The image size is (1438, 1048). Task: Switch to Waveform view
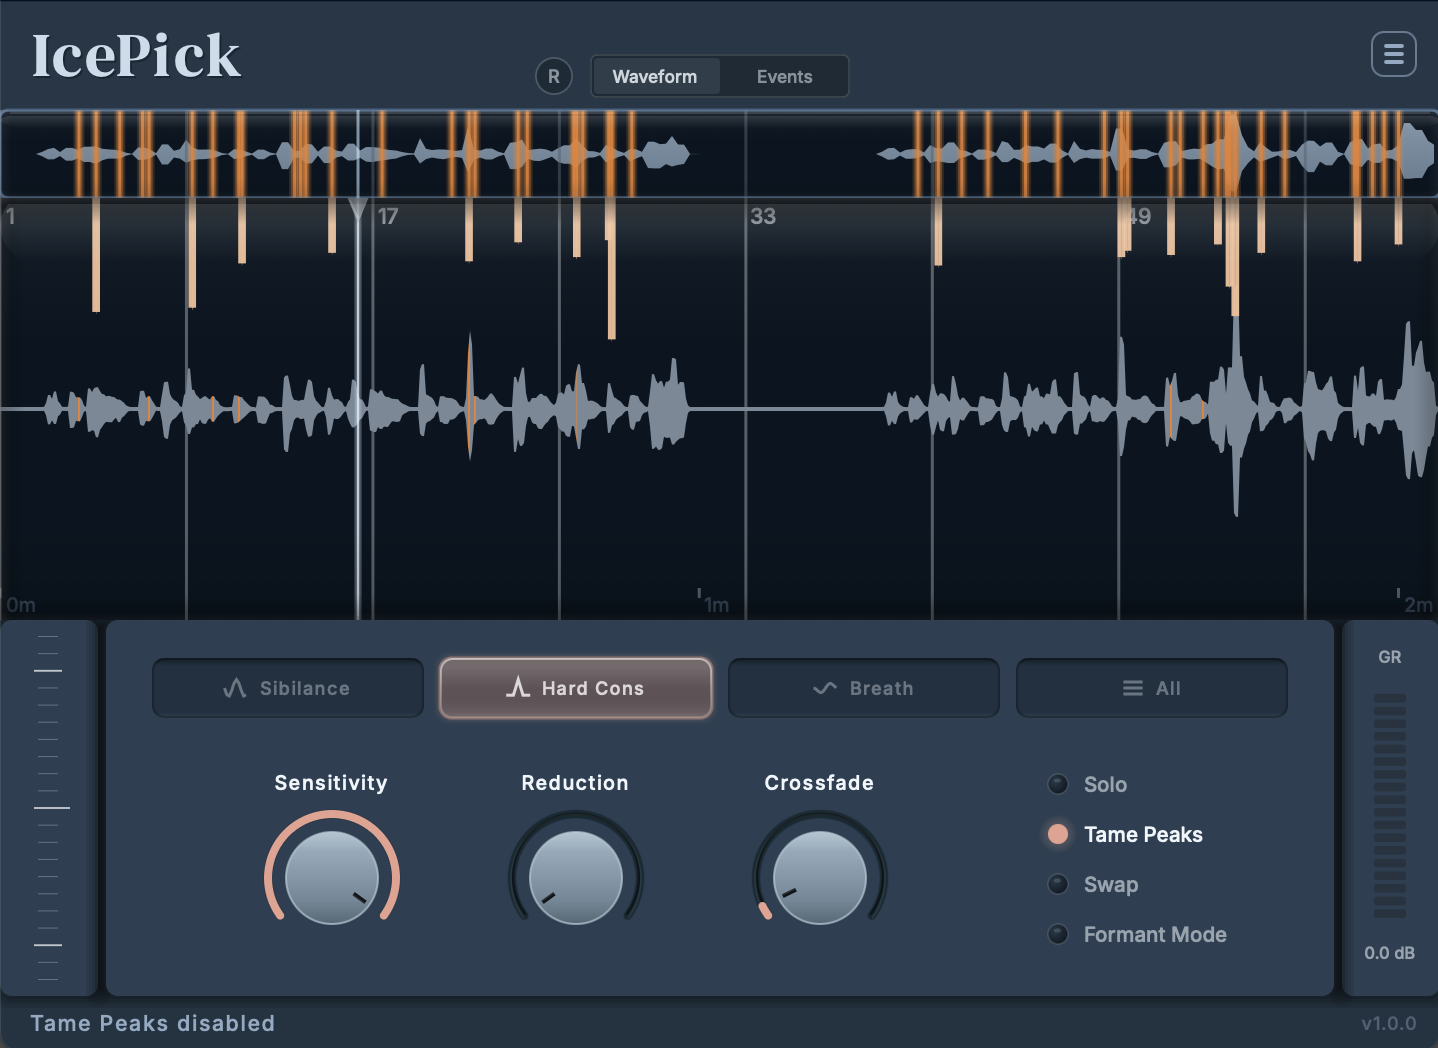tap(655, 76)
